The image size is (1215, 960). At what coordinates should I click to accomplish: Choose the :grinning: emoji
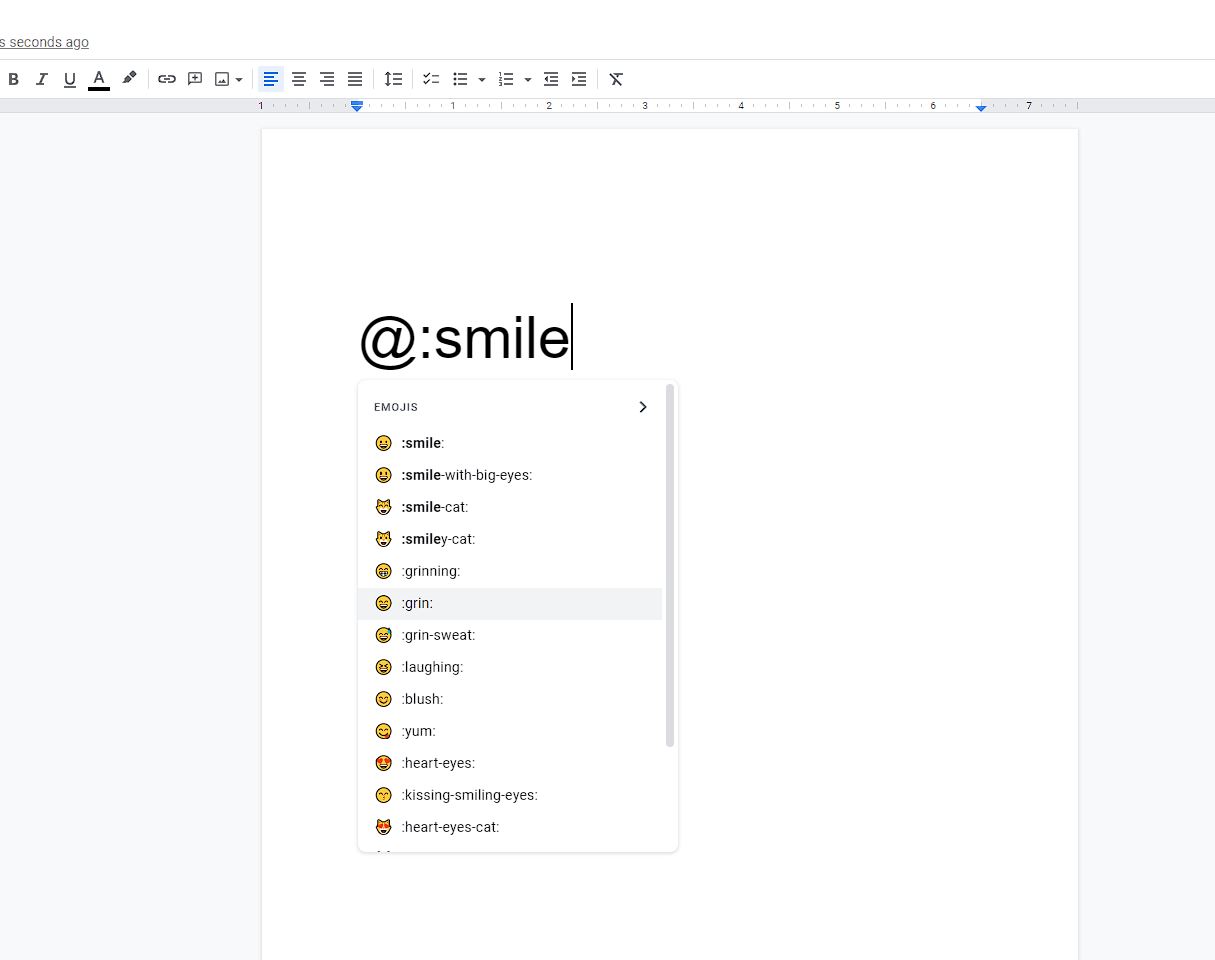click(x=510, y=571)
